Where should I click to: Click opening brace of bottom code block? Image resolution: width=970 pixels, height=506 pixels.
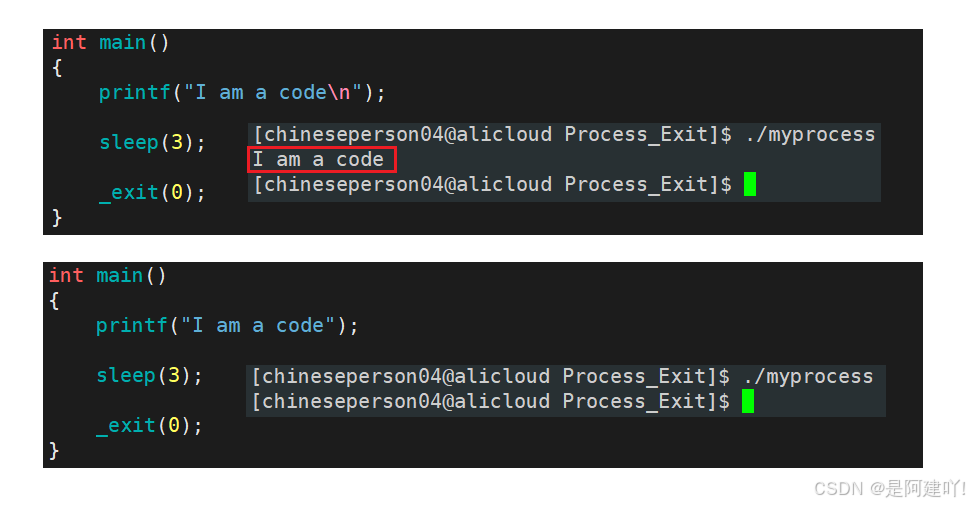pyautogui.click(x=54, y=301)
